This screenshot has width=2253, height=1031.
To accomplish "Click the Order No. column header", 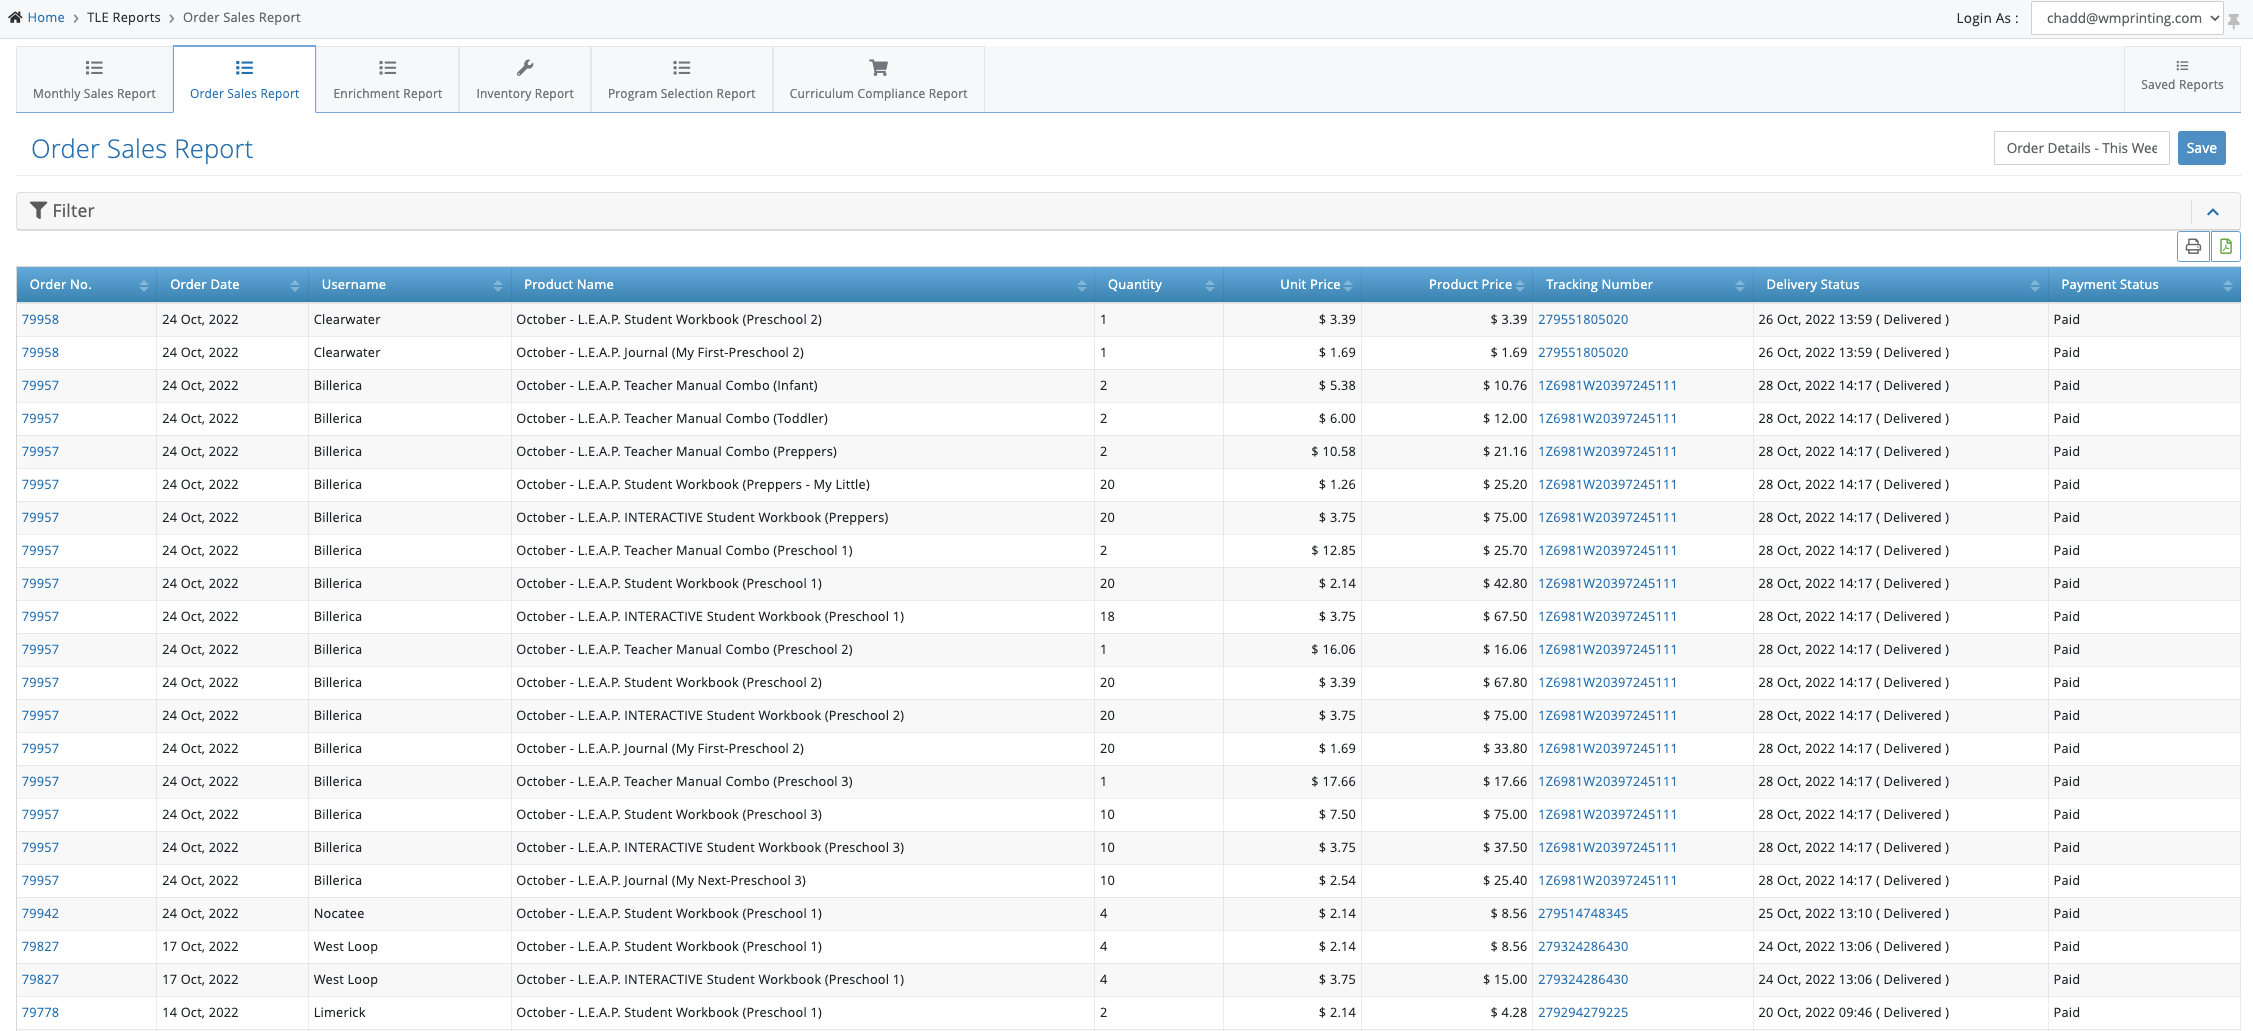I will click(x=88, y=285).
